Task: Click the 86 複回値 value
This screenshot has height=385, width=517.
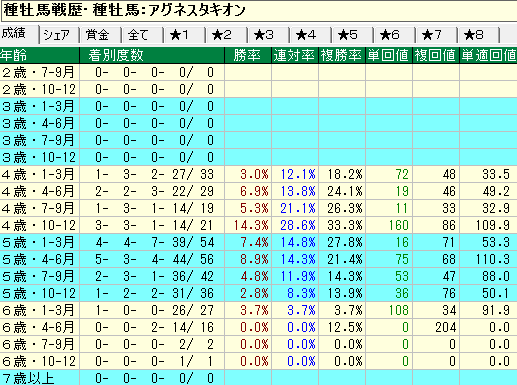Action: [x=449, y=225]
